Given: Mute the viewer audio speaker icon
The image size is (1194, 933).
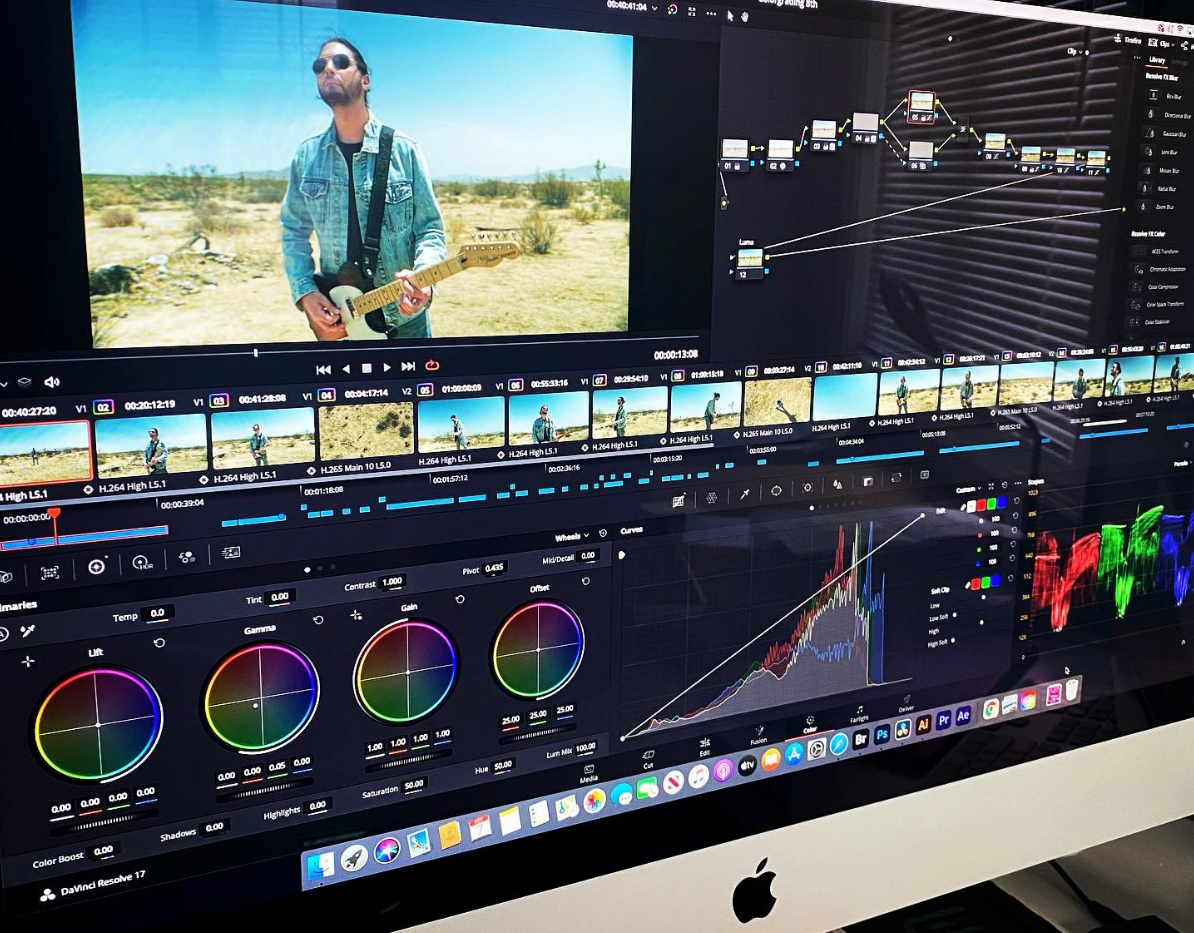Looking at the screenshot, I should (x=52, y=382).
